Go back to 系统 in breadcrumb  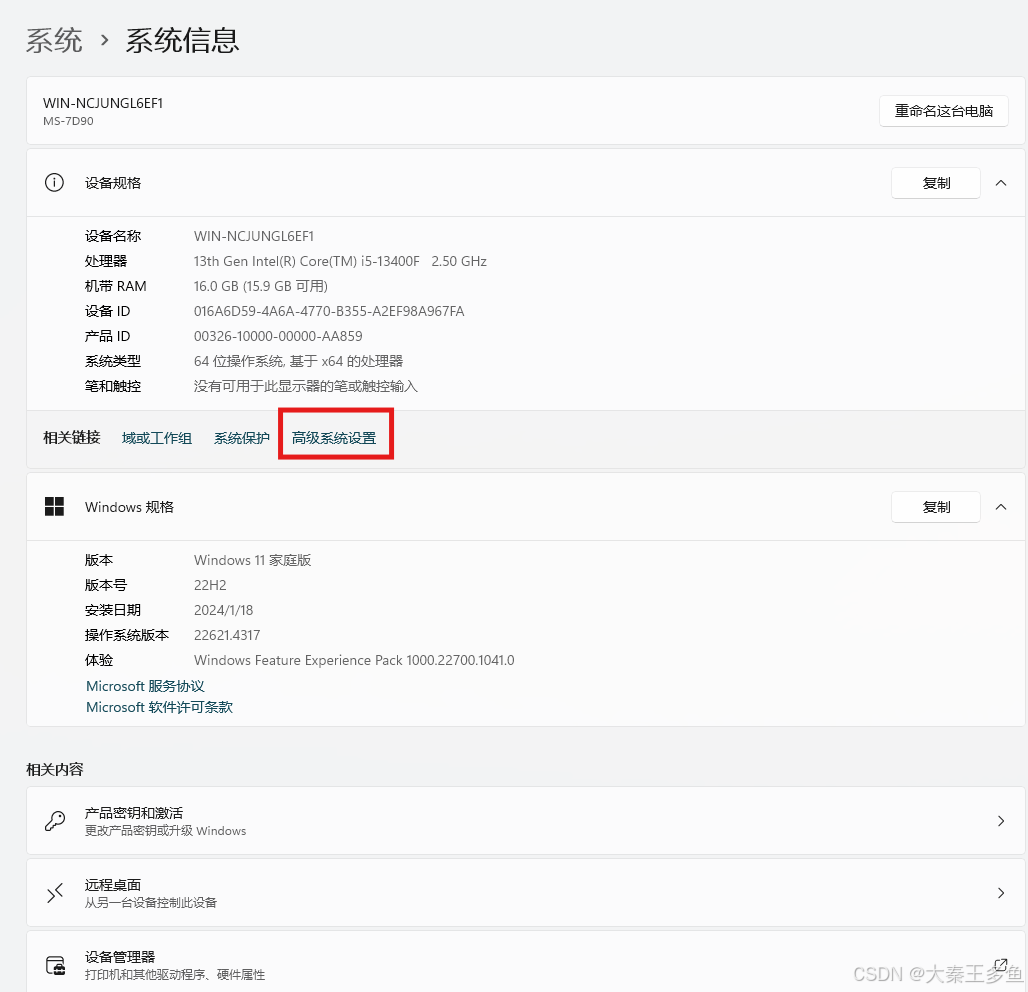(x=54, y=41)
